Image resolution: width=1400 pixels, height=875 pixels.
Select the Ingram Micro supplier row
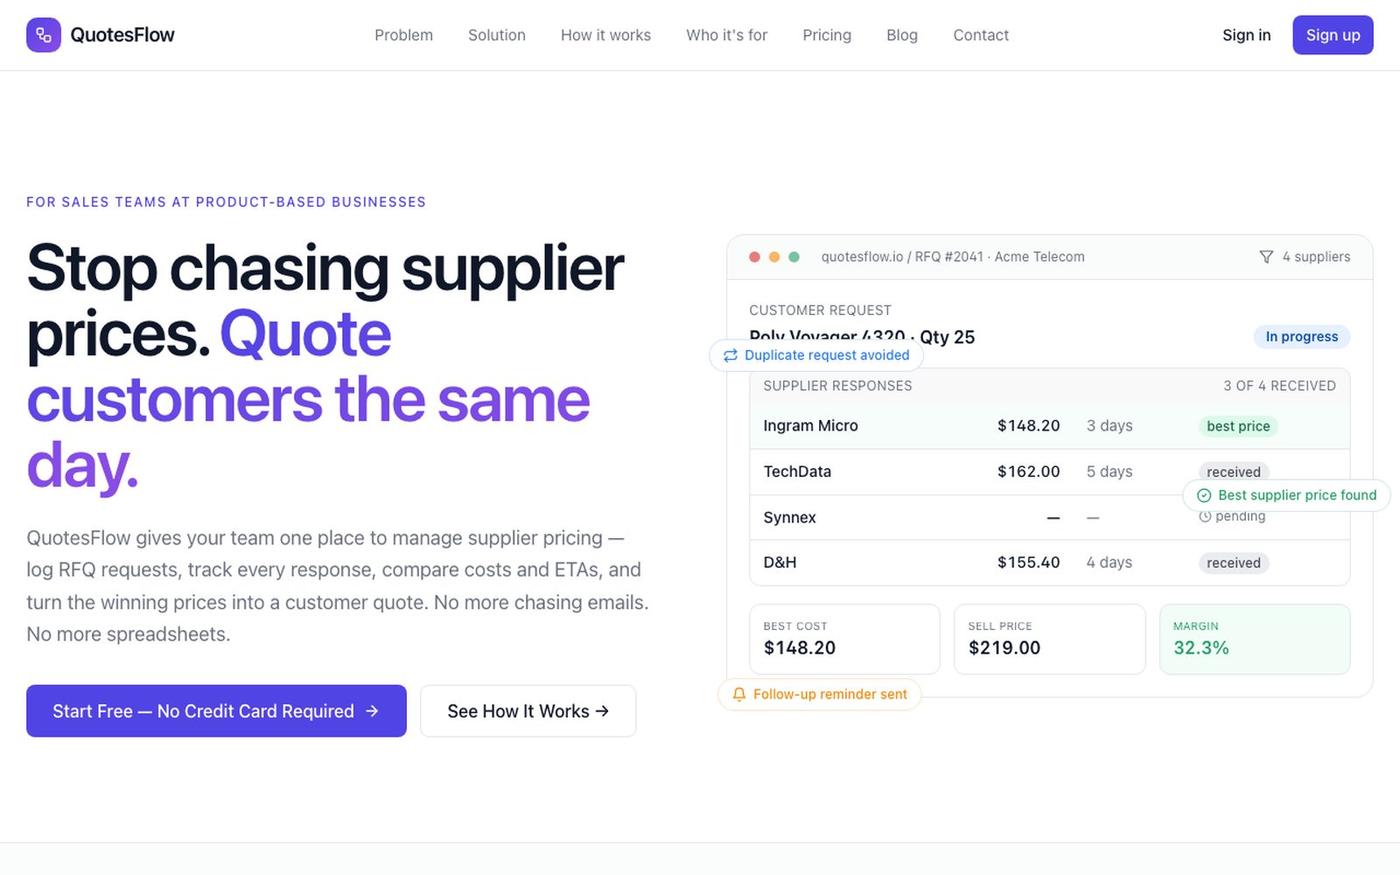coord(1050,426)
